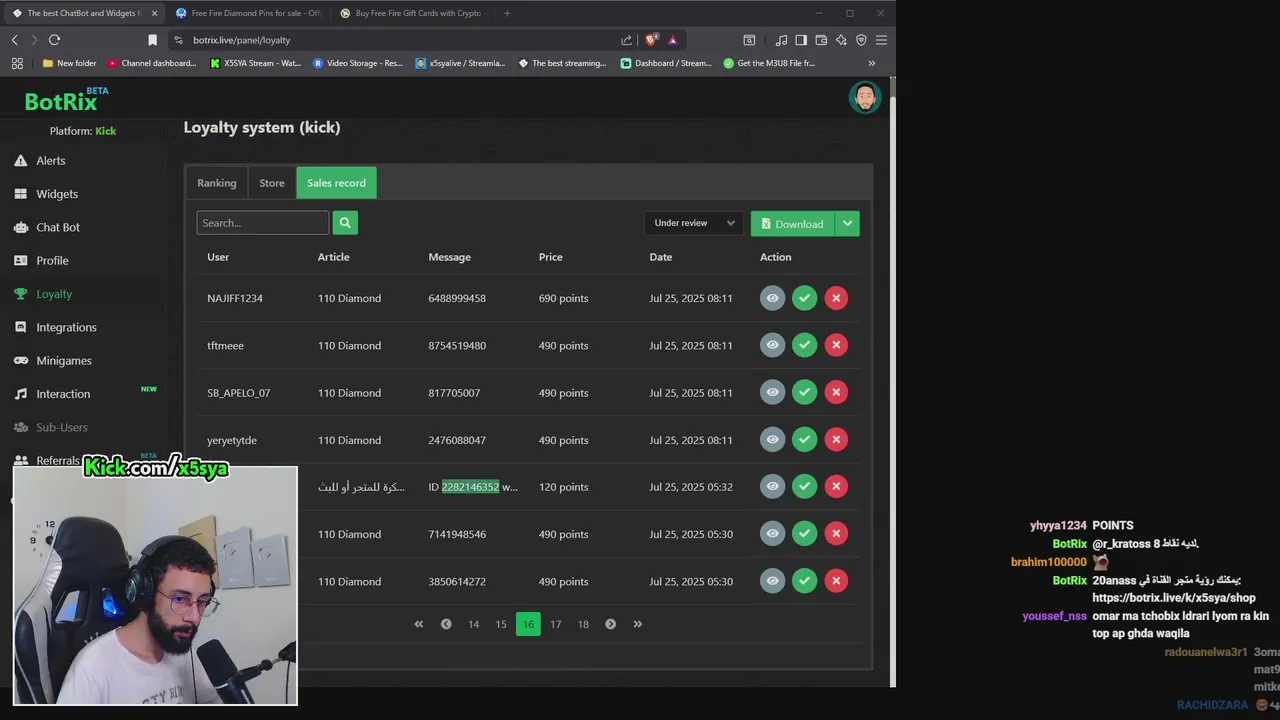Click the BotRix logo

coord(66,99)
